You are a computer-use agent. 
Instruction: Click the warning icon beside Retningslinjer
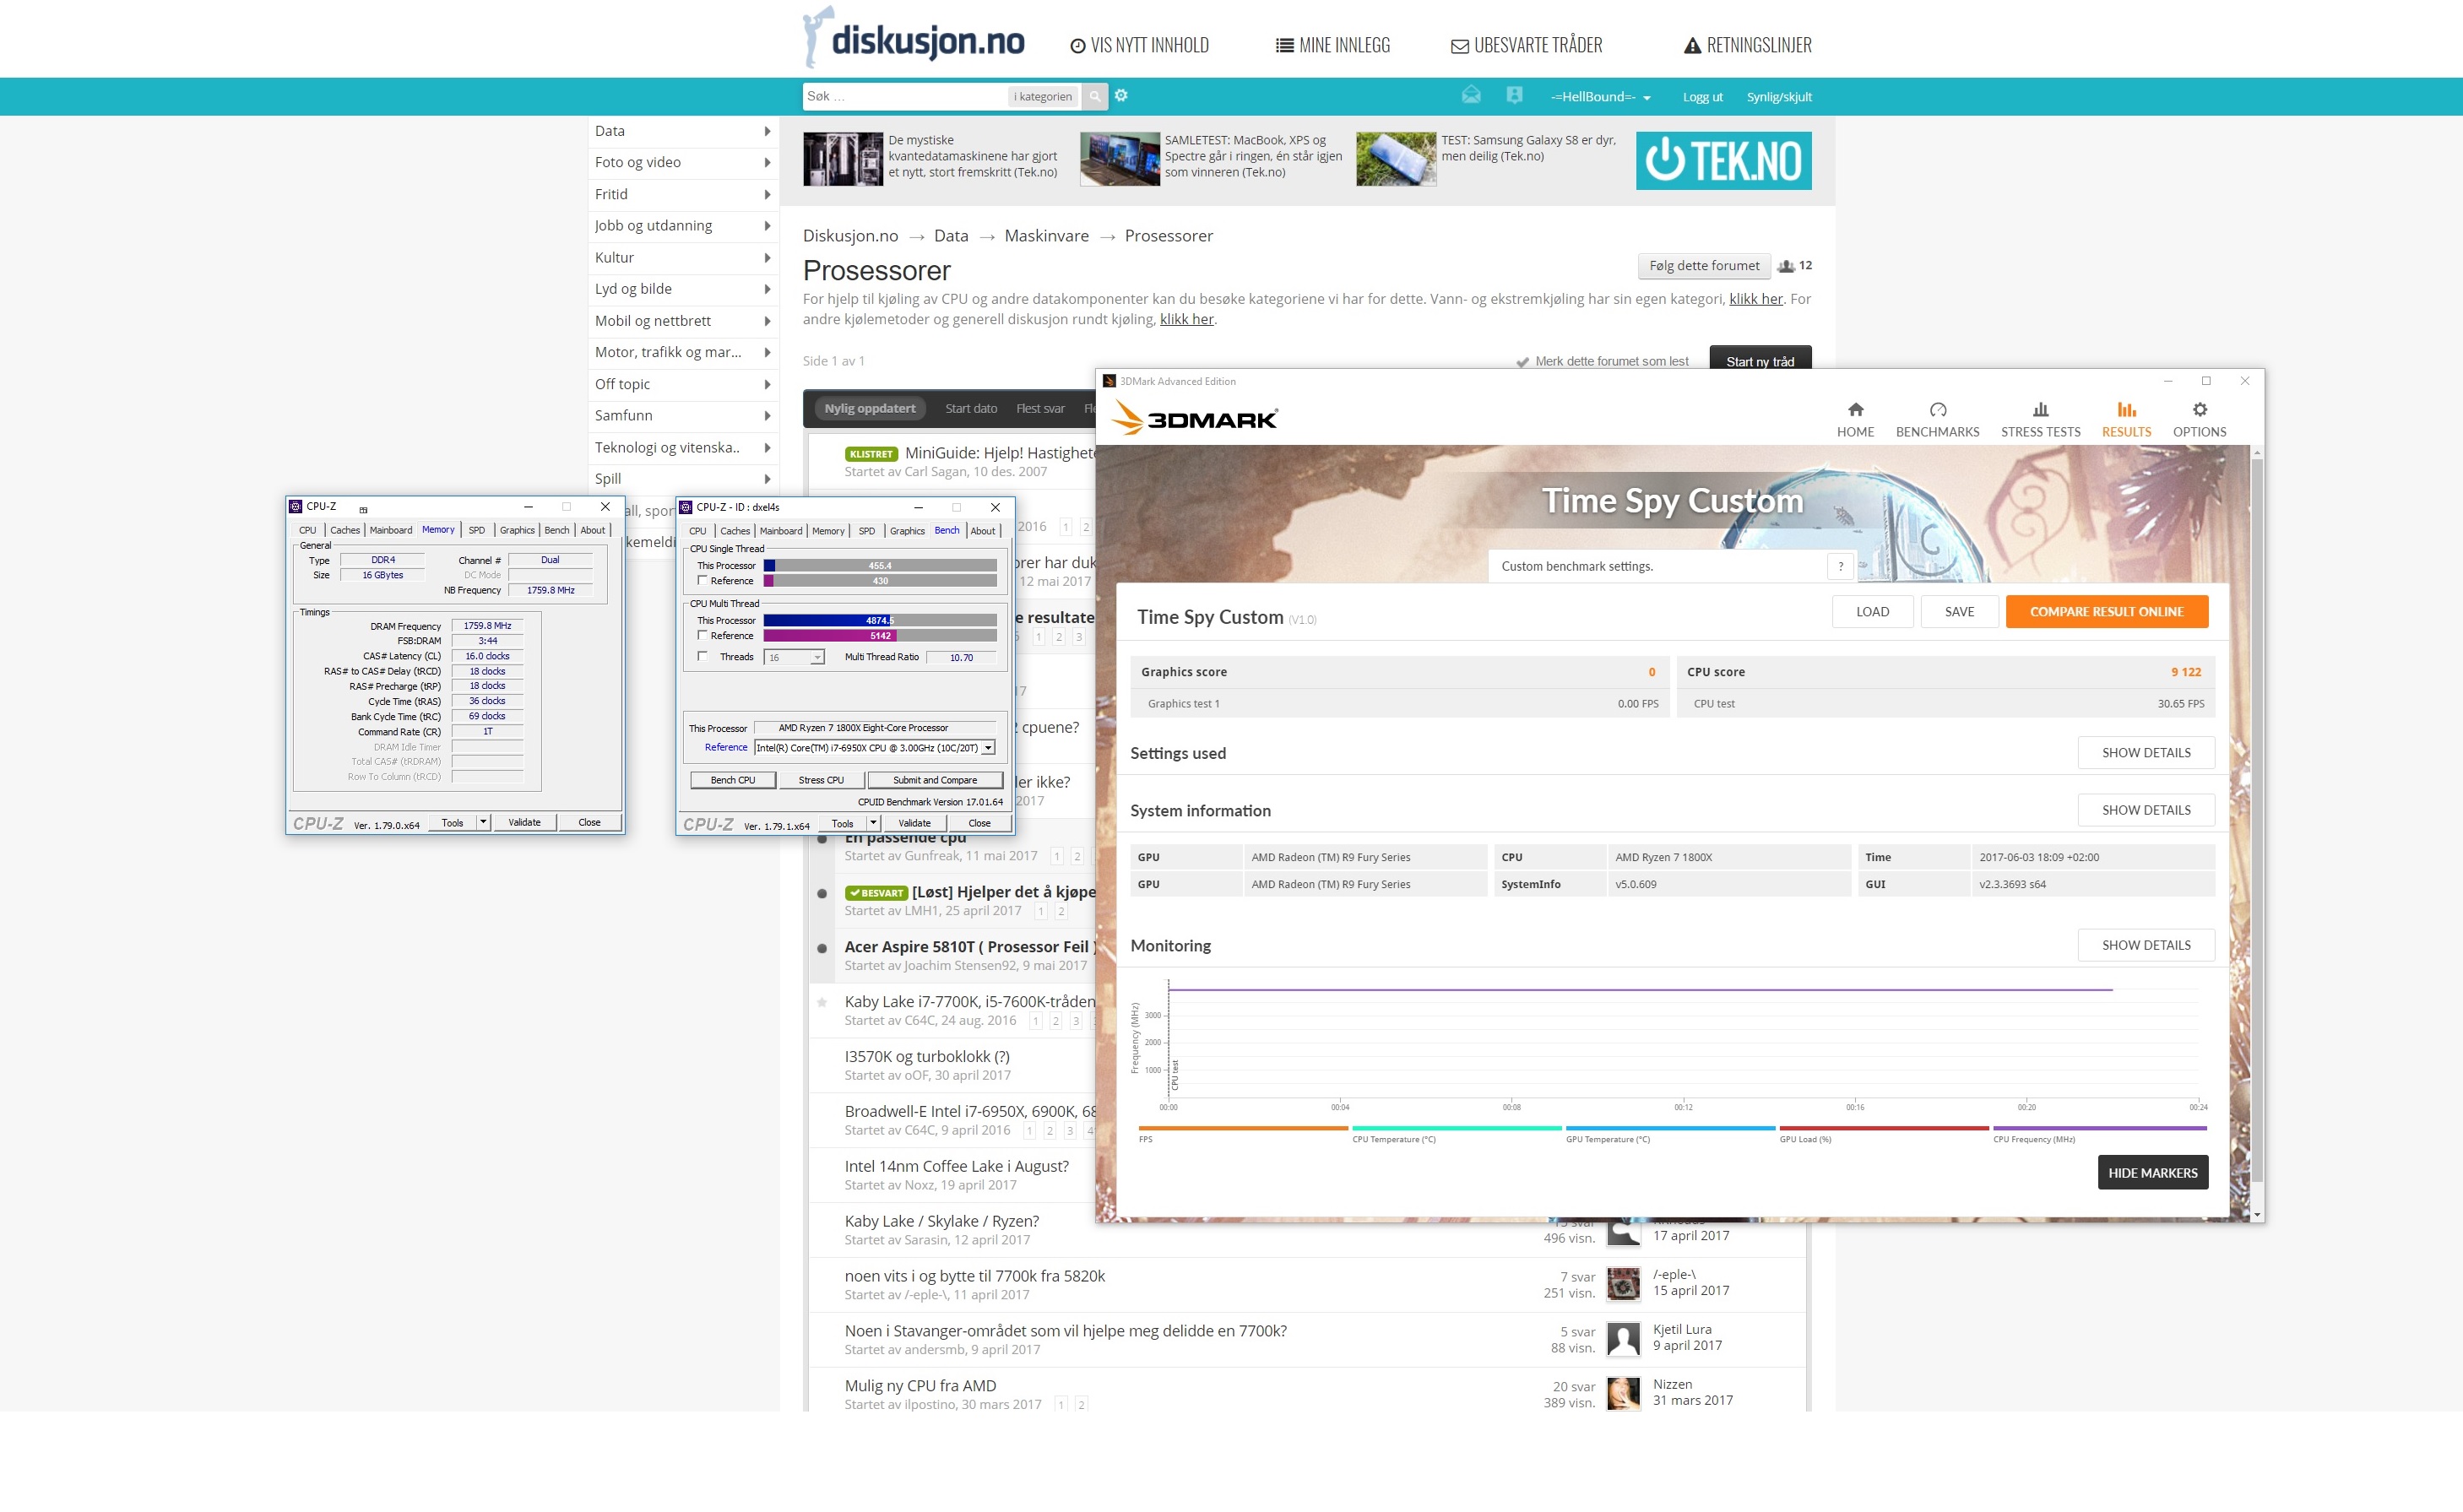tap(1692, 45)
